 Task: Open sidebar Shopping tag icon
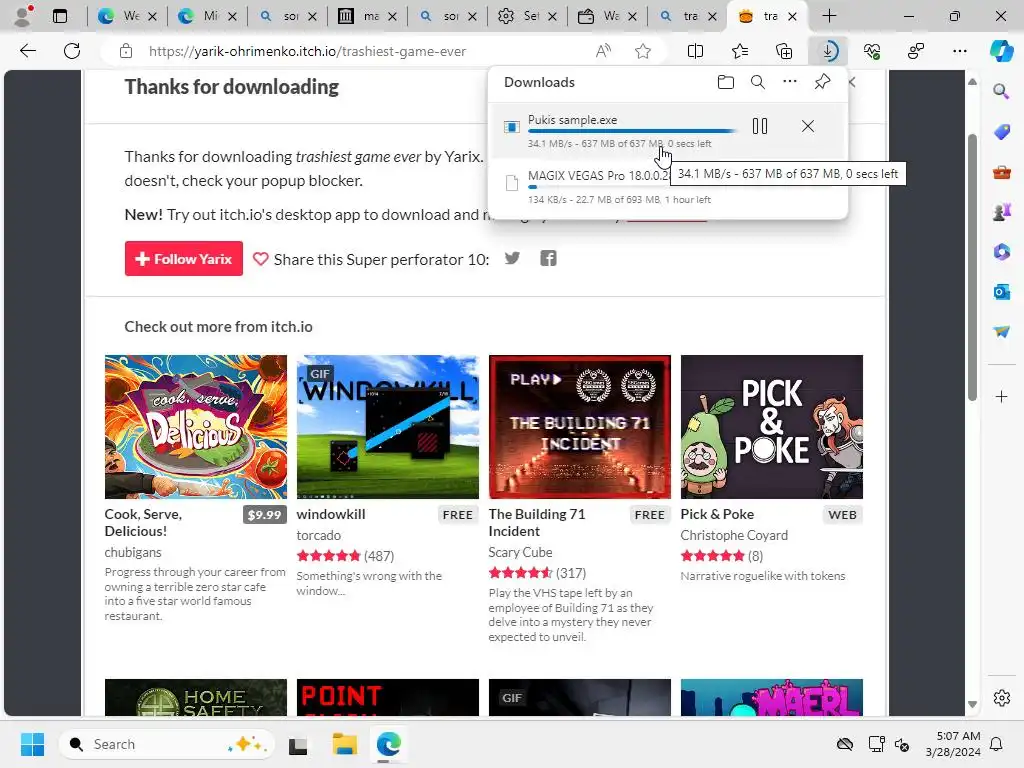click(x=1001, y=132)
